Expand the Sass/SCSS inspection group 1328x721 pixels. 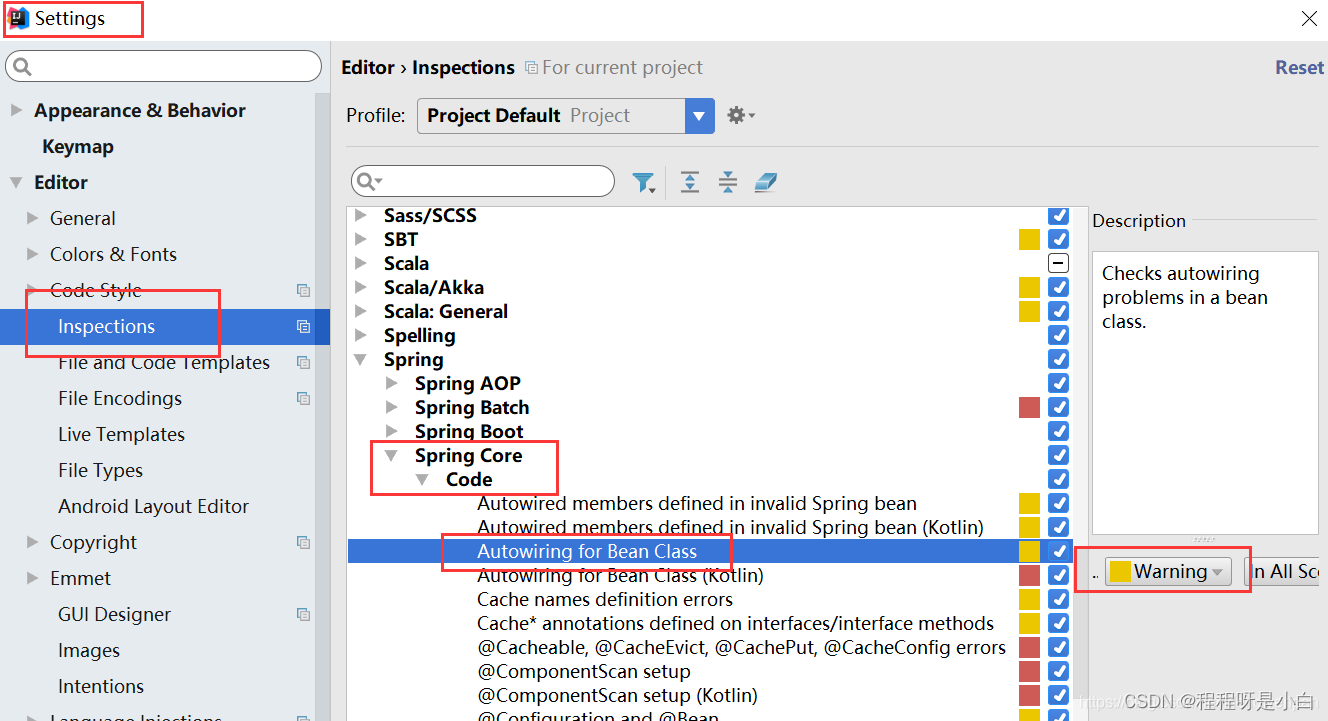(361, 216)
